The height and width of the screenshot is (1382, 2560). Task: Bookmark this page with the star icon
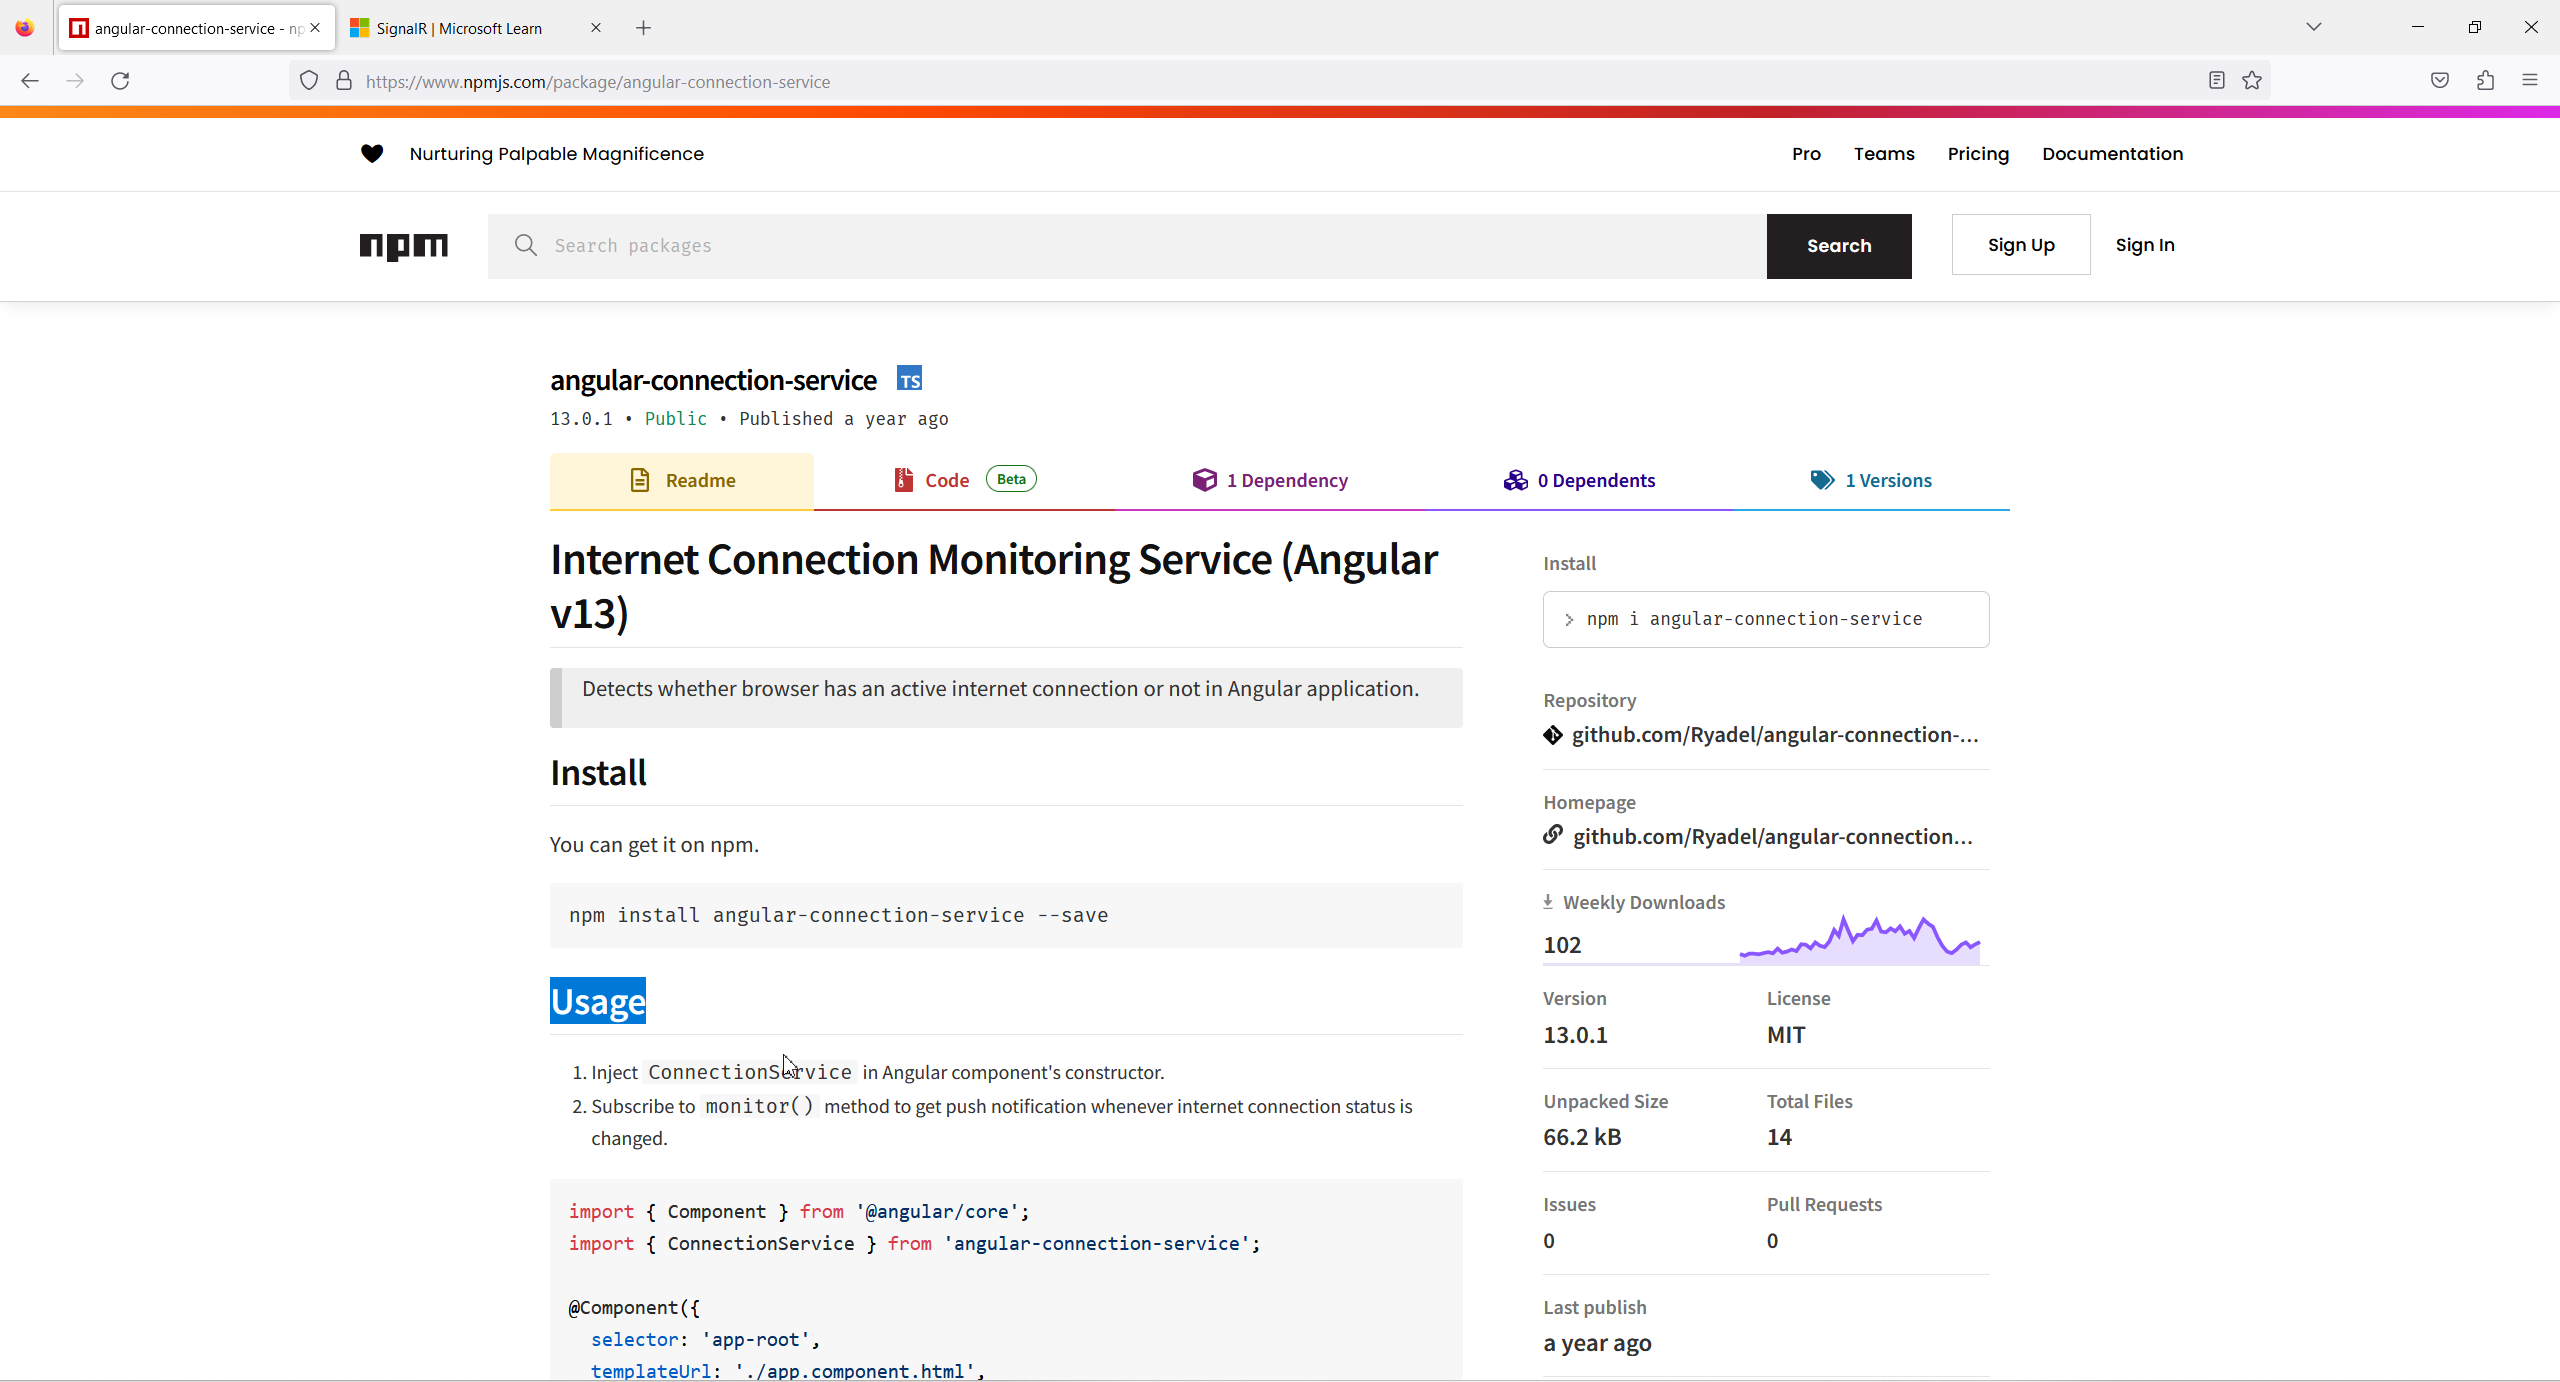[2252, 81]
